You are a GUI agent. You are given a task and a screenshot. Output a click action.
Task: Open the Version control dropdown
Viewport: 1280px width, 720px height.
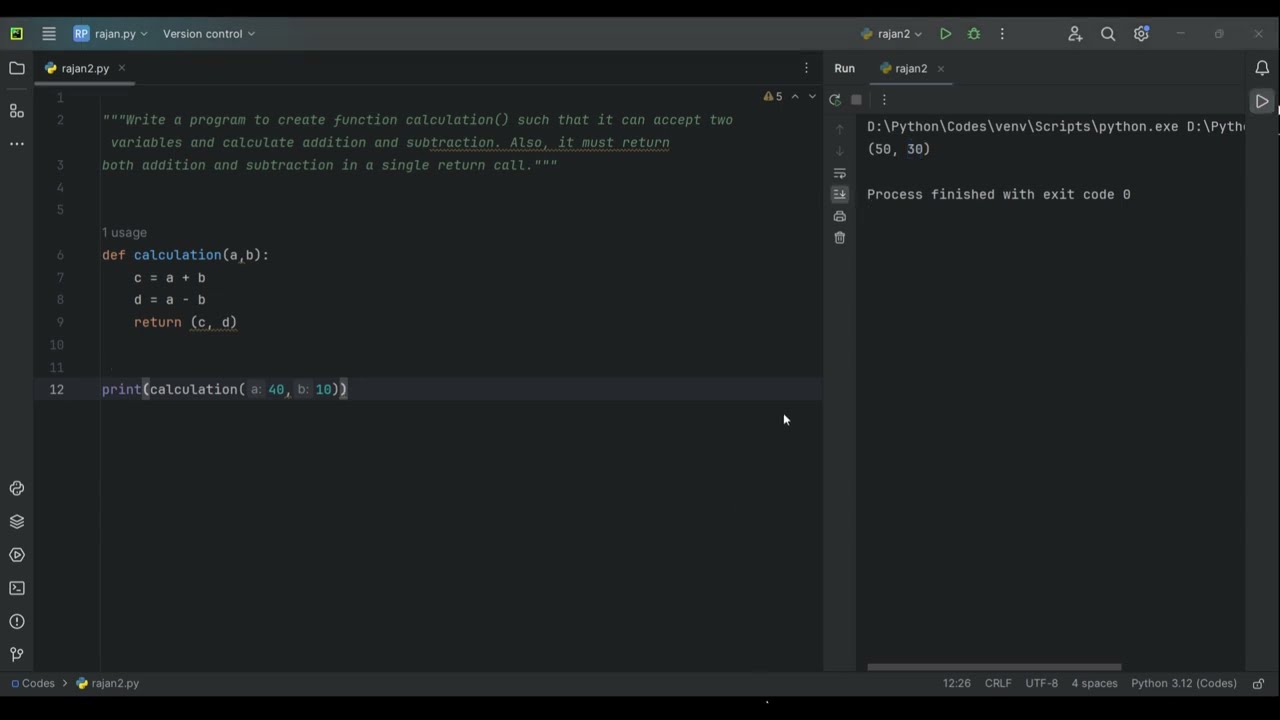coord(209,34)
